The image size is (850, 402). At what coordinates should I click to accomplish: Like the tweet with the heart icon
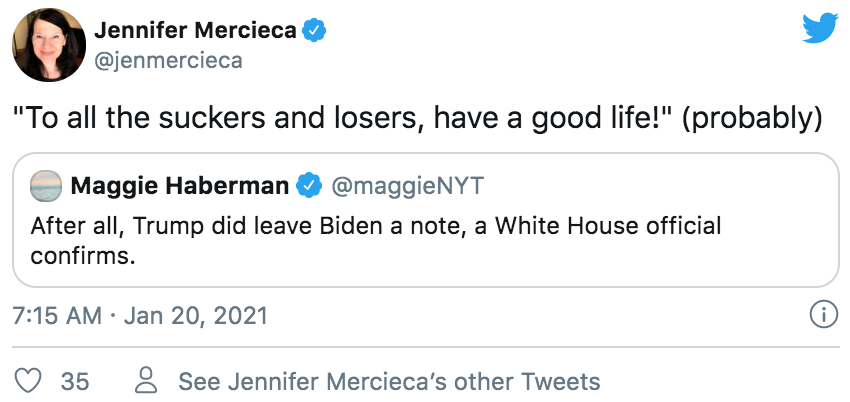29,381
